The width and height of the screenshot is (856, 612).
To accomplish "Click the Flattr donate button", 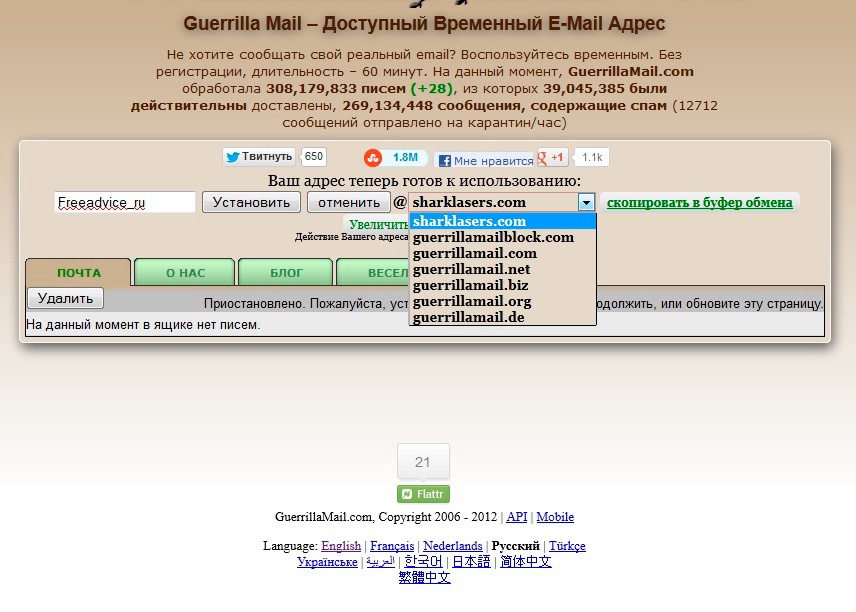I will [423, 494].
